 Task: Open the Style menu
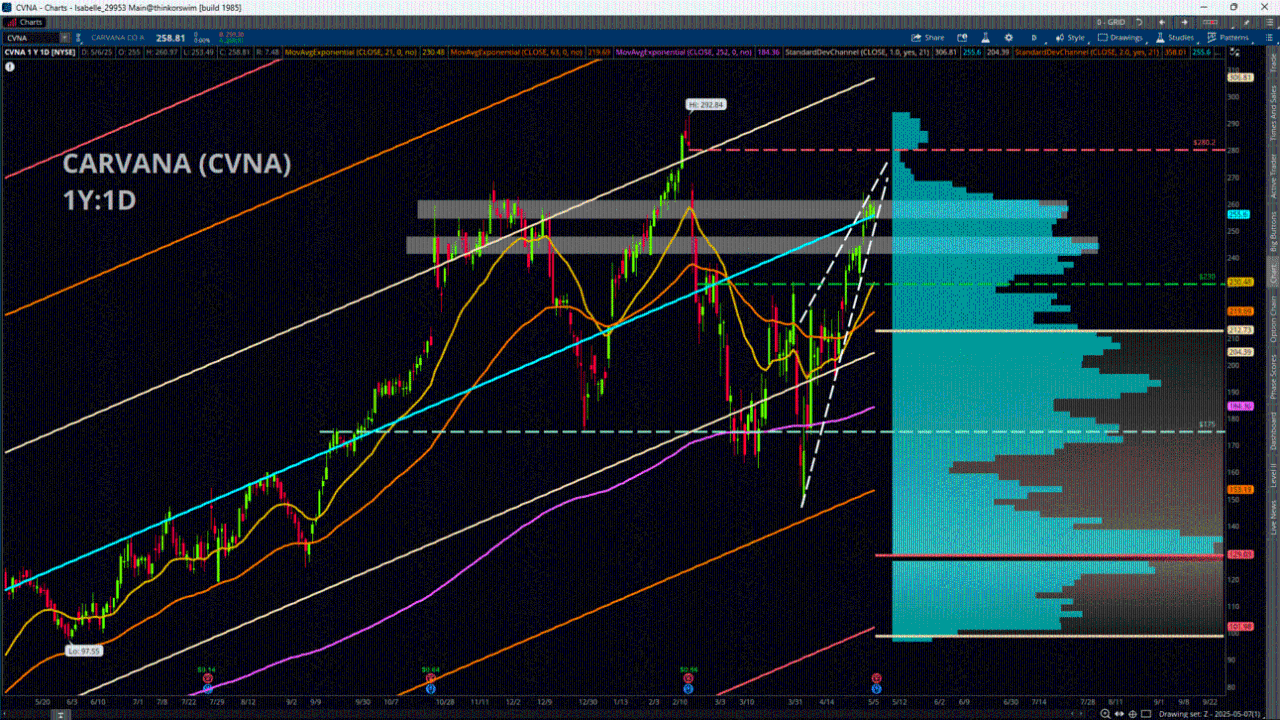point(1070,37)
